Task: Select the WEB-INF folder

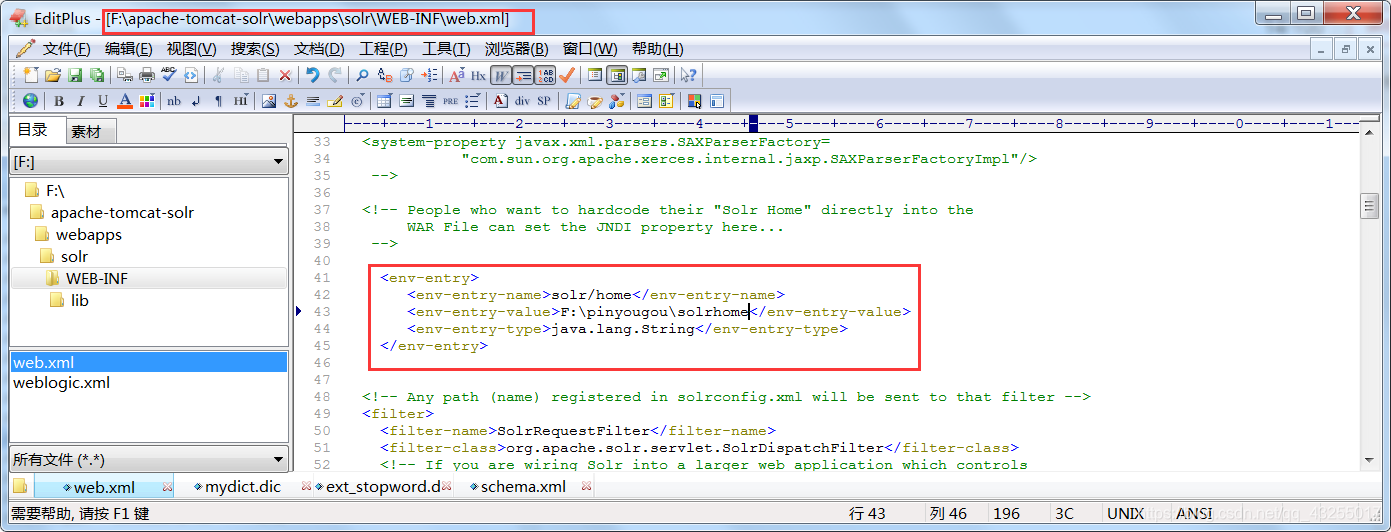Action: (x=97, y=278)
